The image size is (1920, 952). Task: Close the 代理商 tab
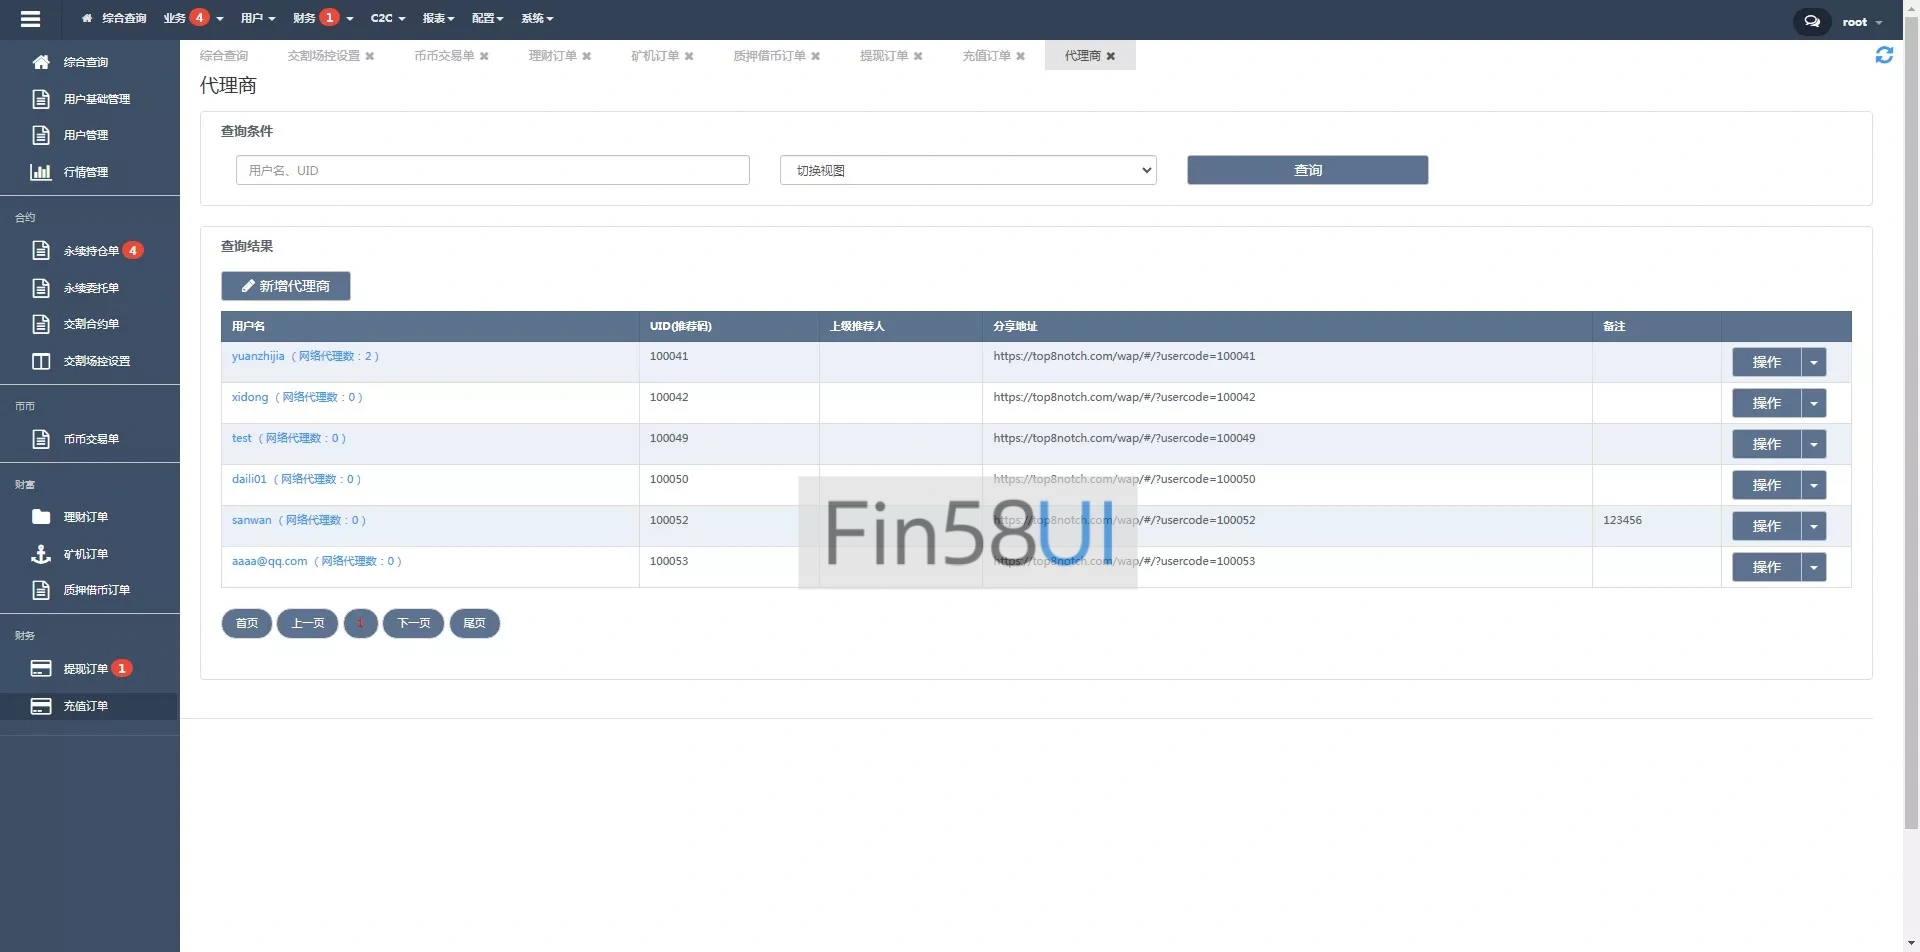tap(1111, 56)
